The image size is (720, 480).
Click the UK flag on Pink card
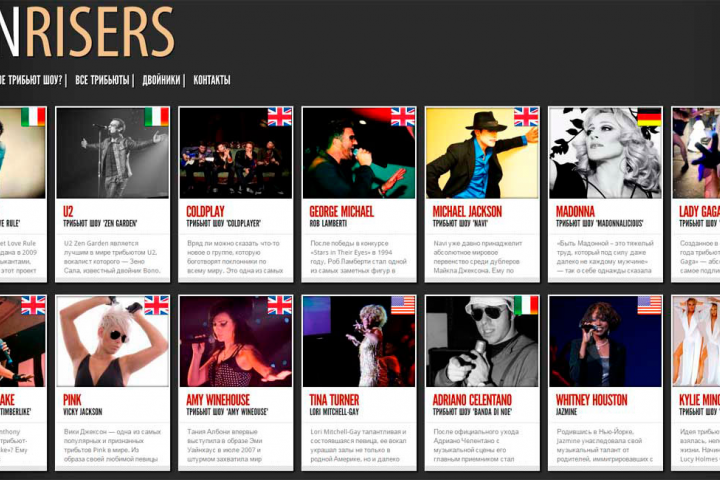pos(157,305)
